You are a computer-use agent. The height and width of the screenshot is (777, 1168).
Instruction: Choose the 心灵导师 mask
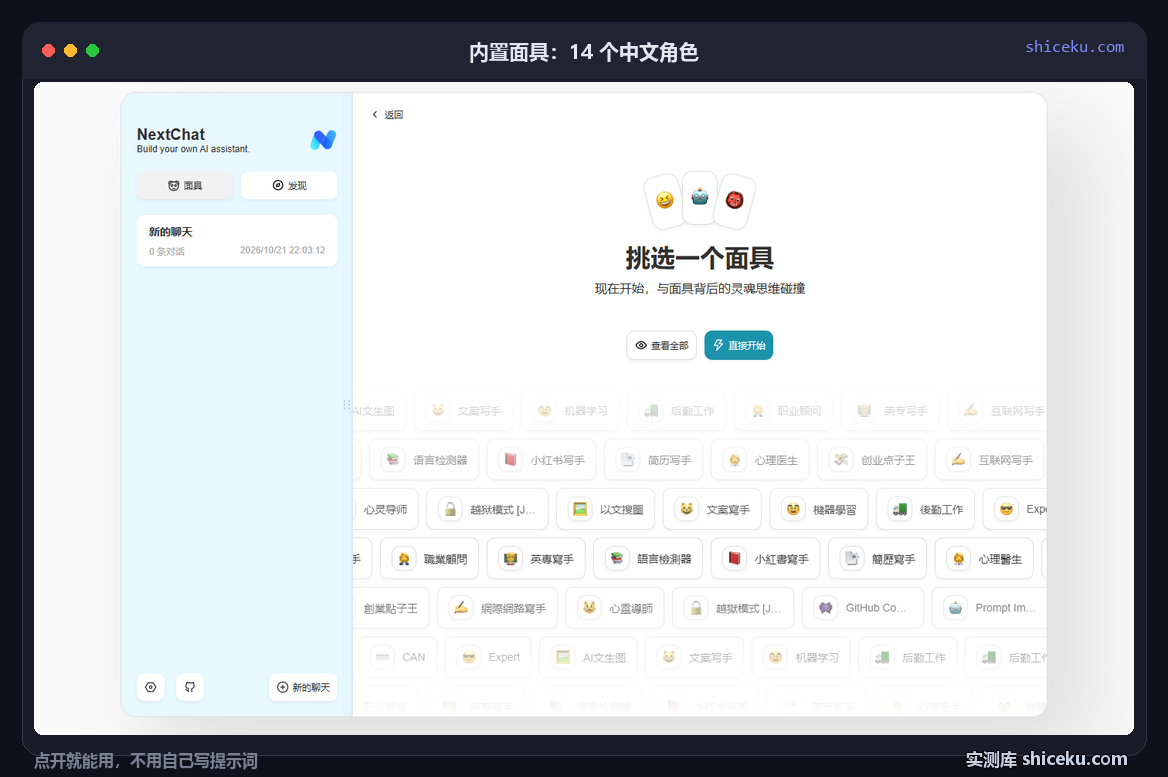[386, 510]
